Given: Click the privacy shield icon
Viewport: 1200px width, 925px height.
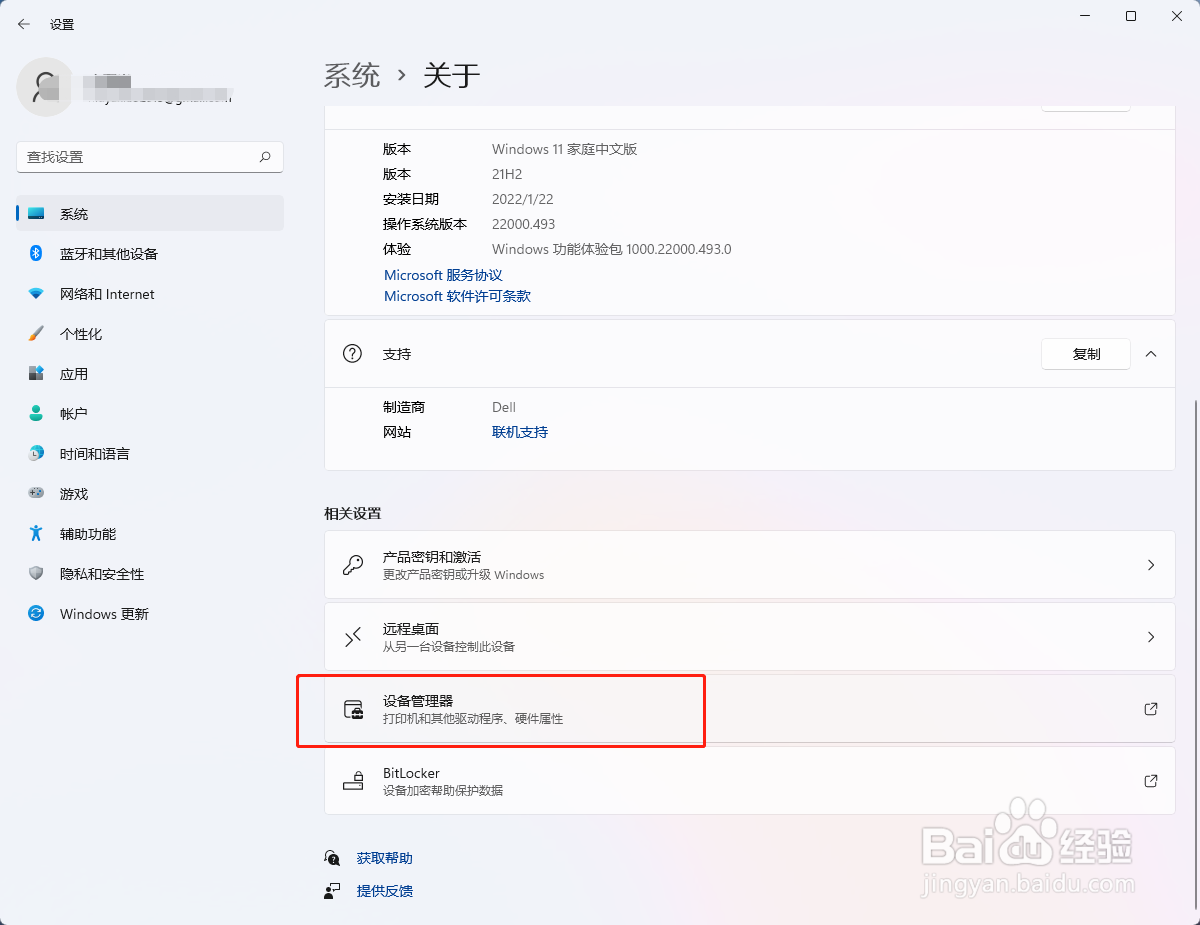Looking at the screenshot, I should [36, 574].
